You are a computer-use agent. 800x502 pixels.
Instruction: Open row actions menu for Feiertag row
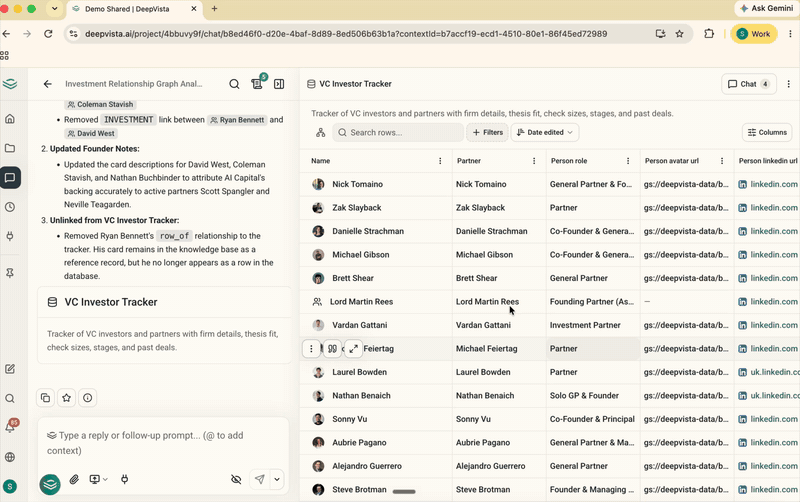[311, 349]
